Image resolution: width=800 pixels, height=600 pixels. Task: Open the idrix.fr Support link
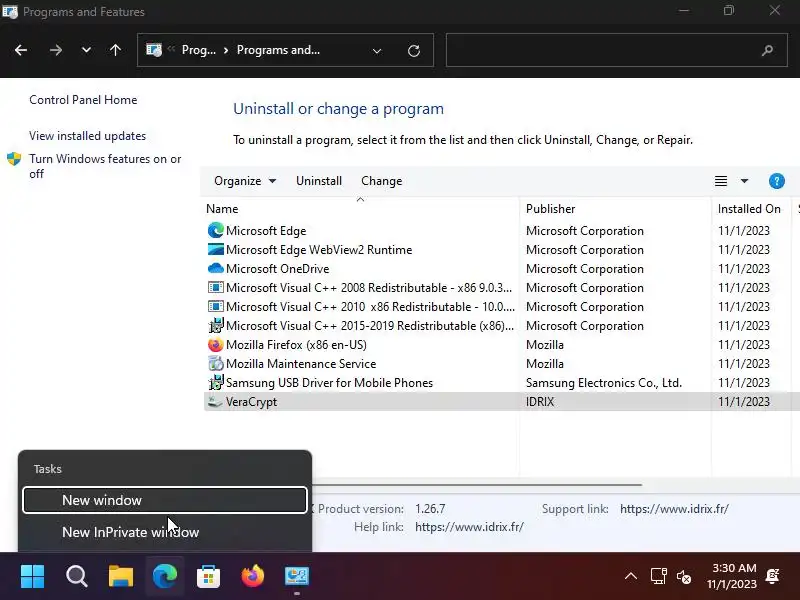[x=674, y=509]
